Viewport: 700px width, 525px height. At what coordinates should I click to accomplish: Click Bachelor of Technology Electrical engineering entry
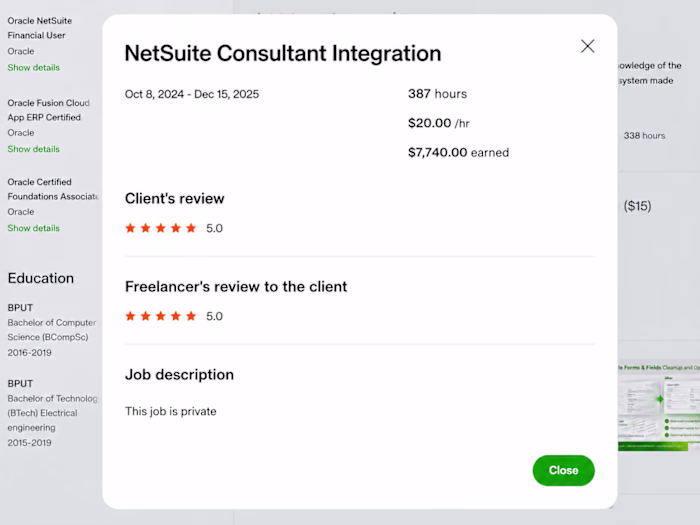coord(53,413)
